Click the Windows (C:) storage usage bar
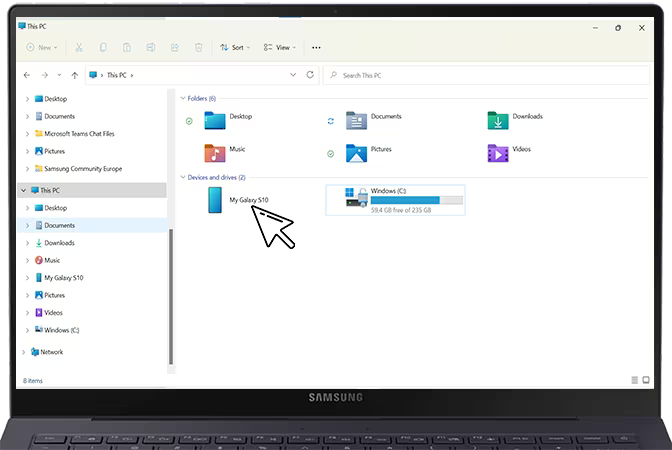 417,200
